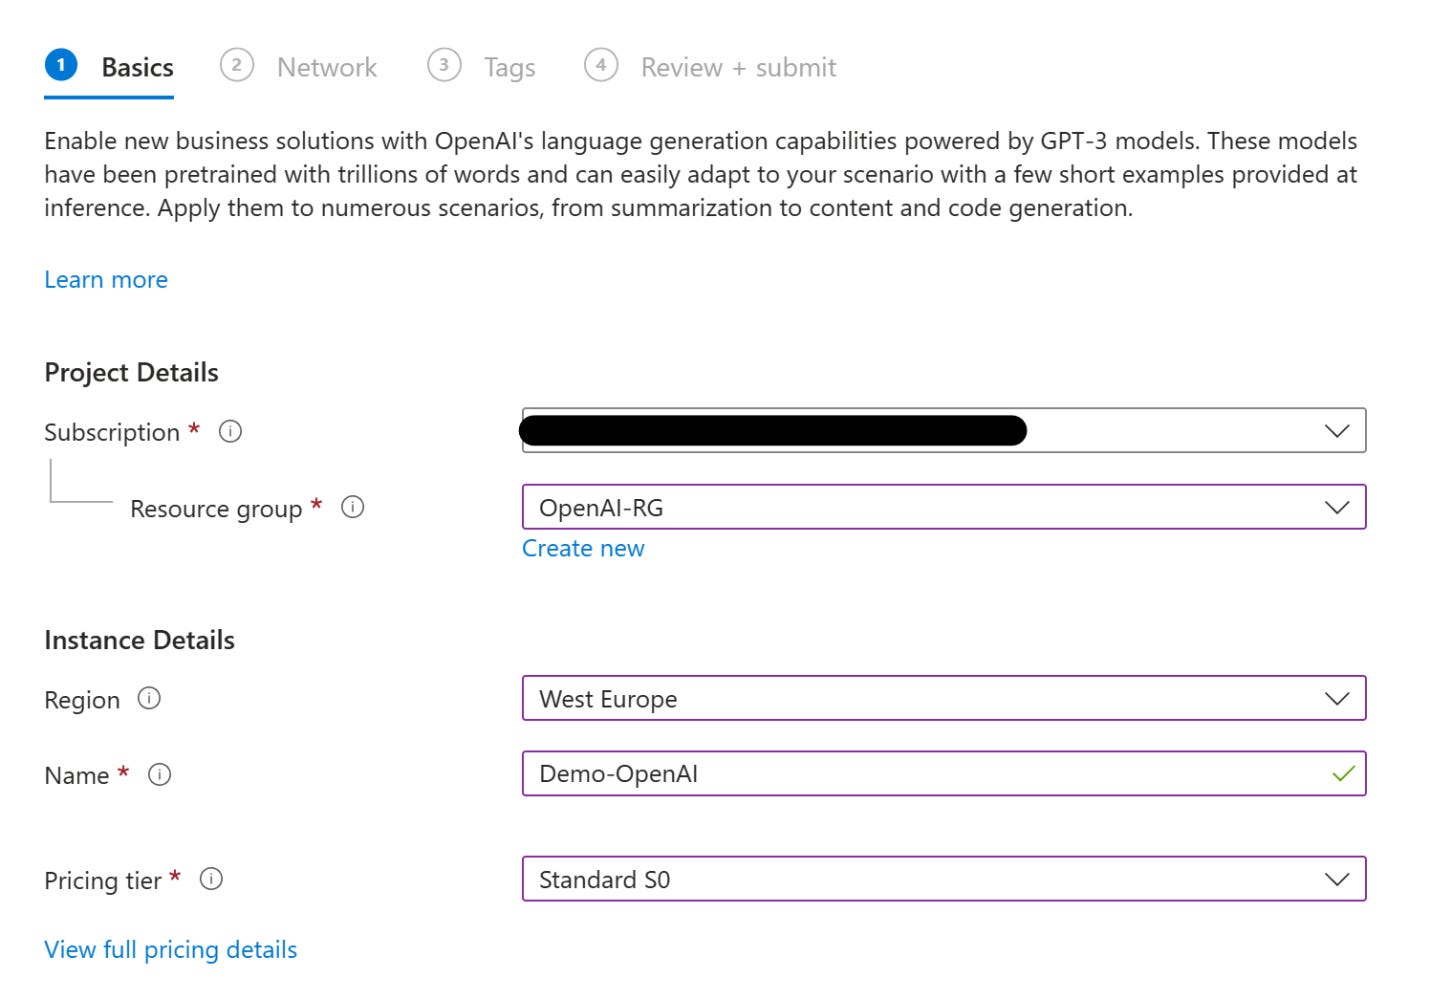Screen dimensions: 1430x1000
Task: Select the Pricing tier field label
Action: tap(103, 881)
